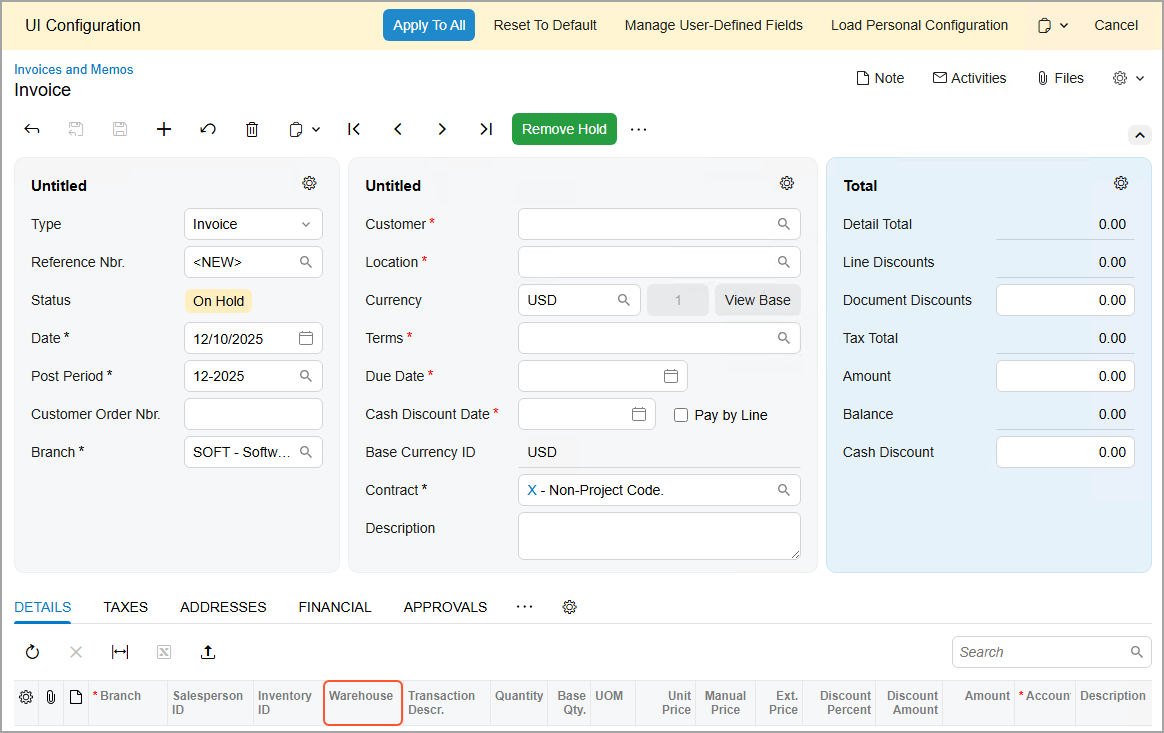Select the Warehouse column header

(363, 703)
